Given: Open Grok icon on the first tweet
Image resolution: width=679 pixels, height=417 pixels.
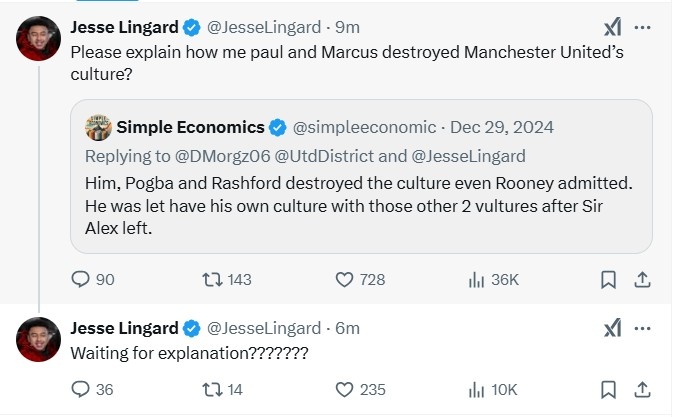Looking at the screenshot, I should tap(612, 26).
